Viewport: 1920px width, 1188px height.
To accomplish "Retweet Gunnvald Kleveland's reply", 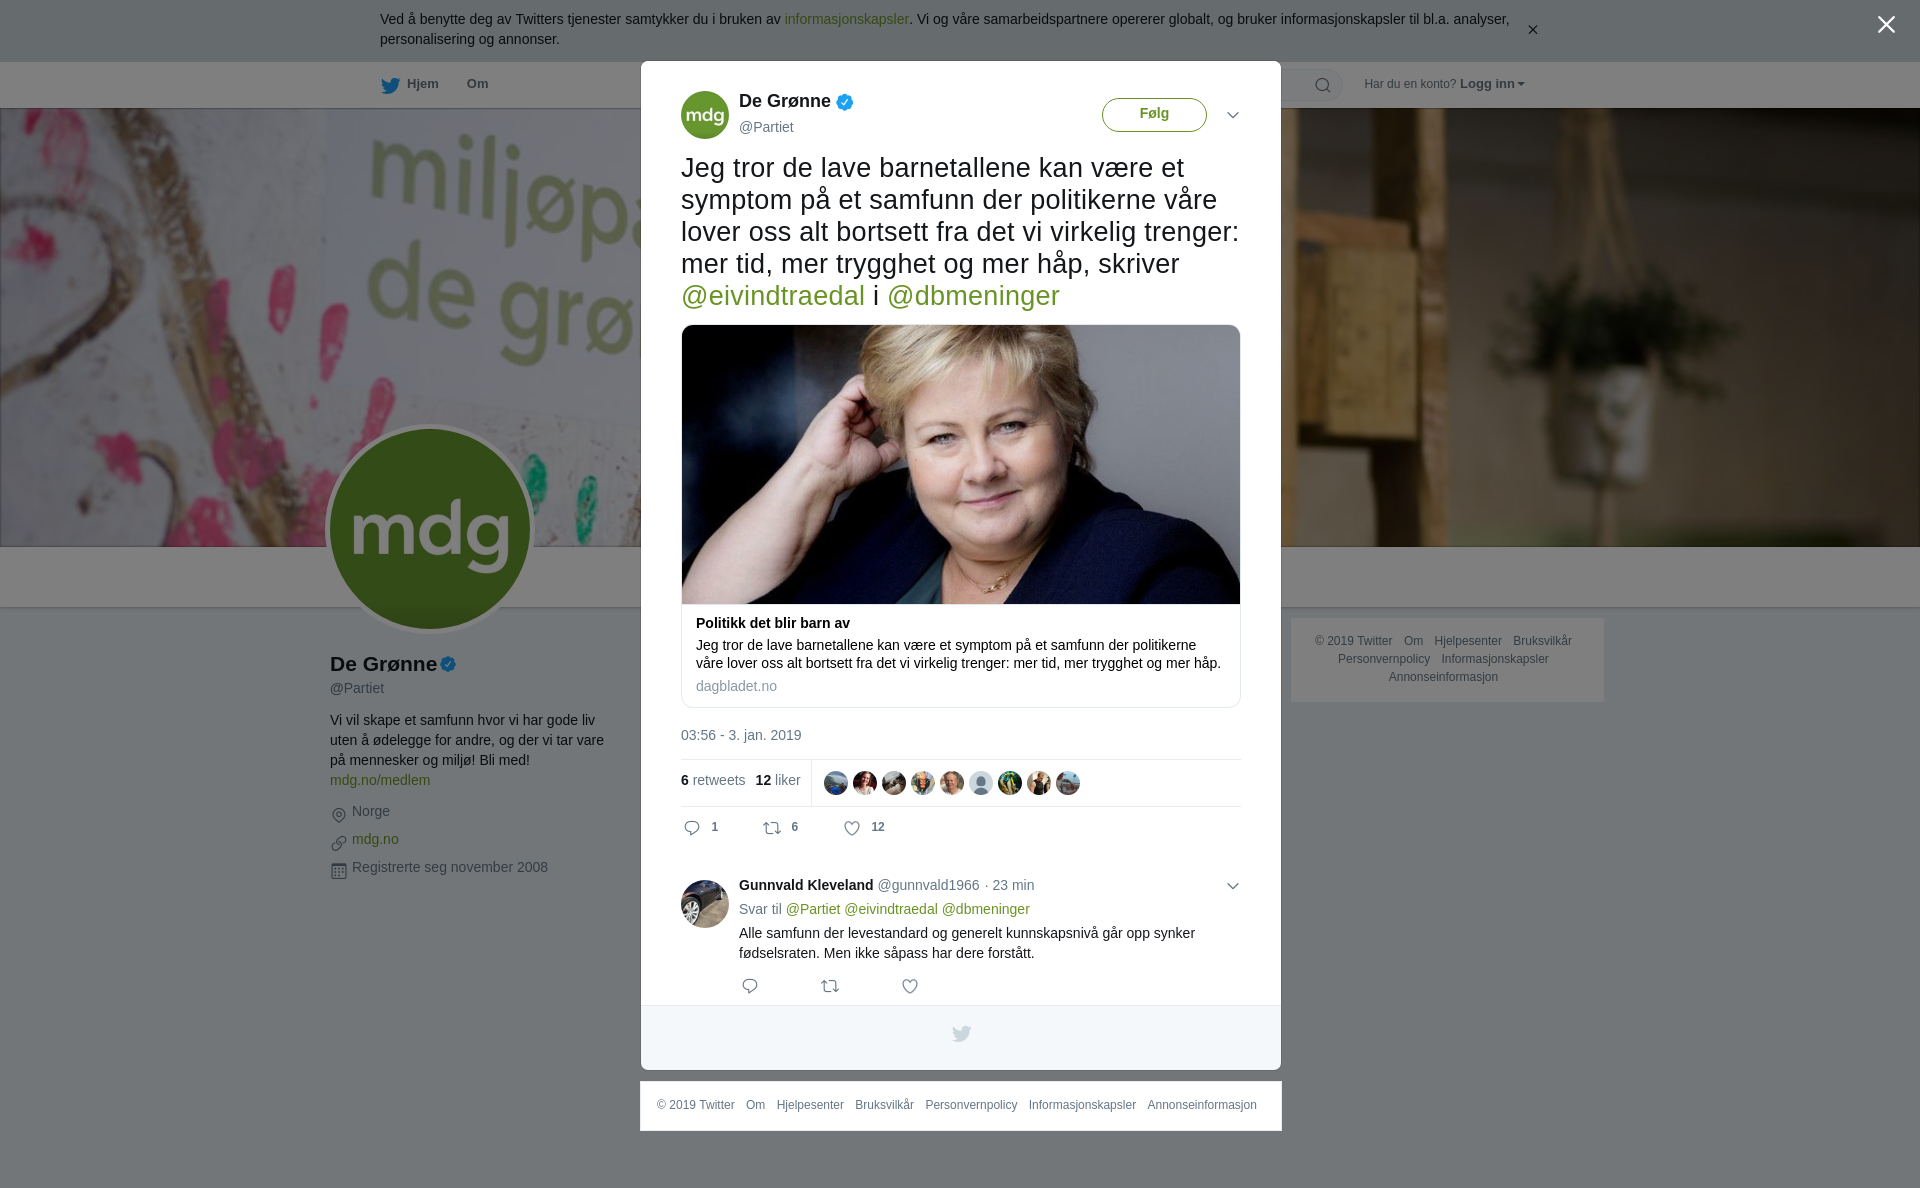I will [830, 986].
